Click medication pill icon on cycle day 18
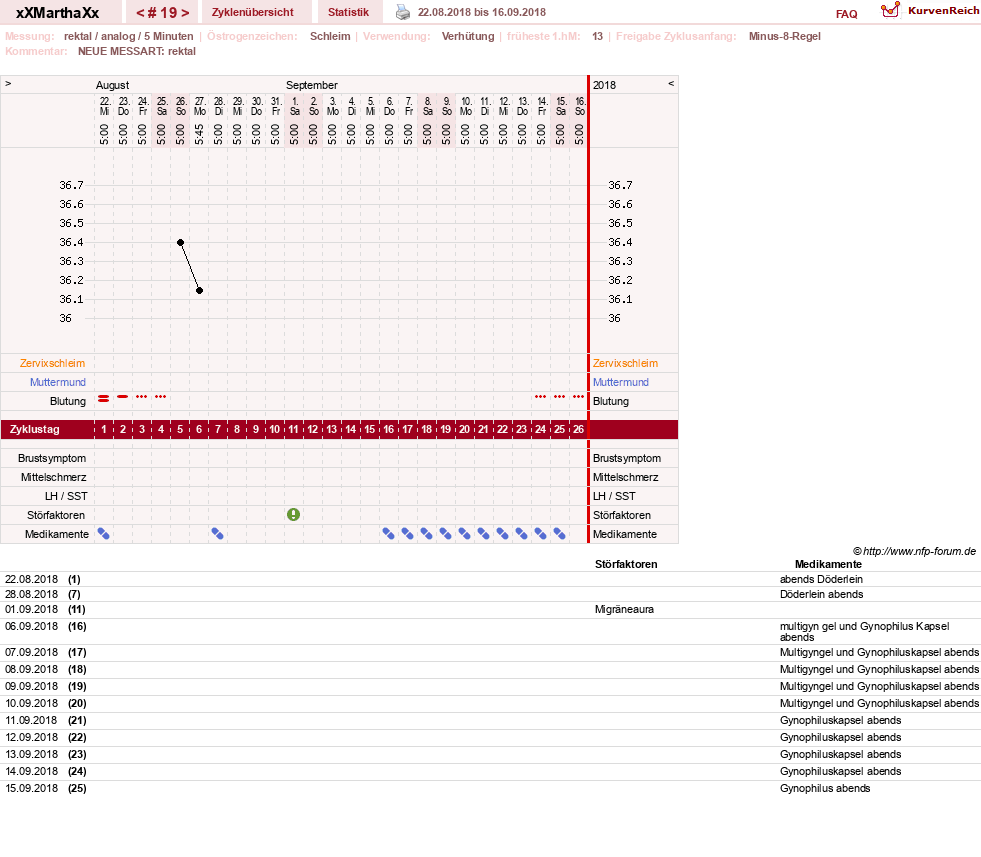 tap(426, 534)
